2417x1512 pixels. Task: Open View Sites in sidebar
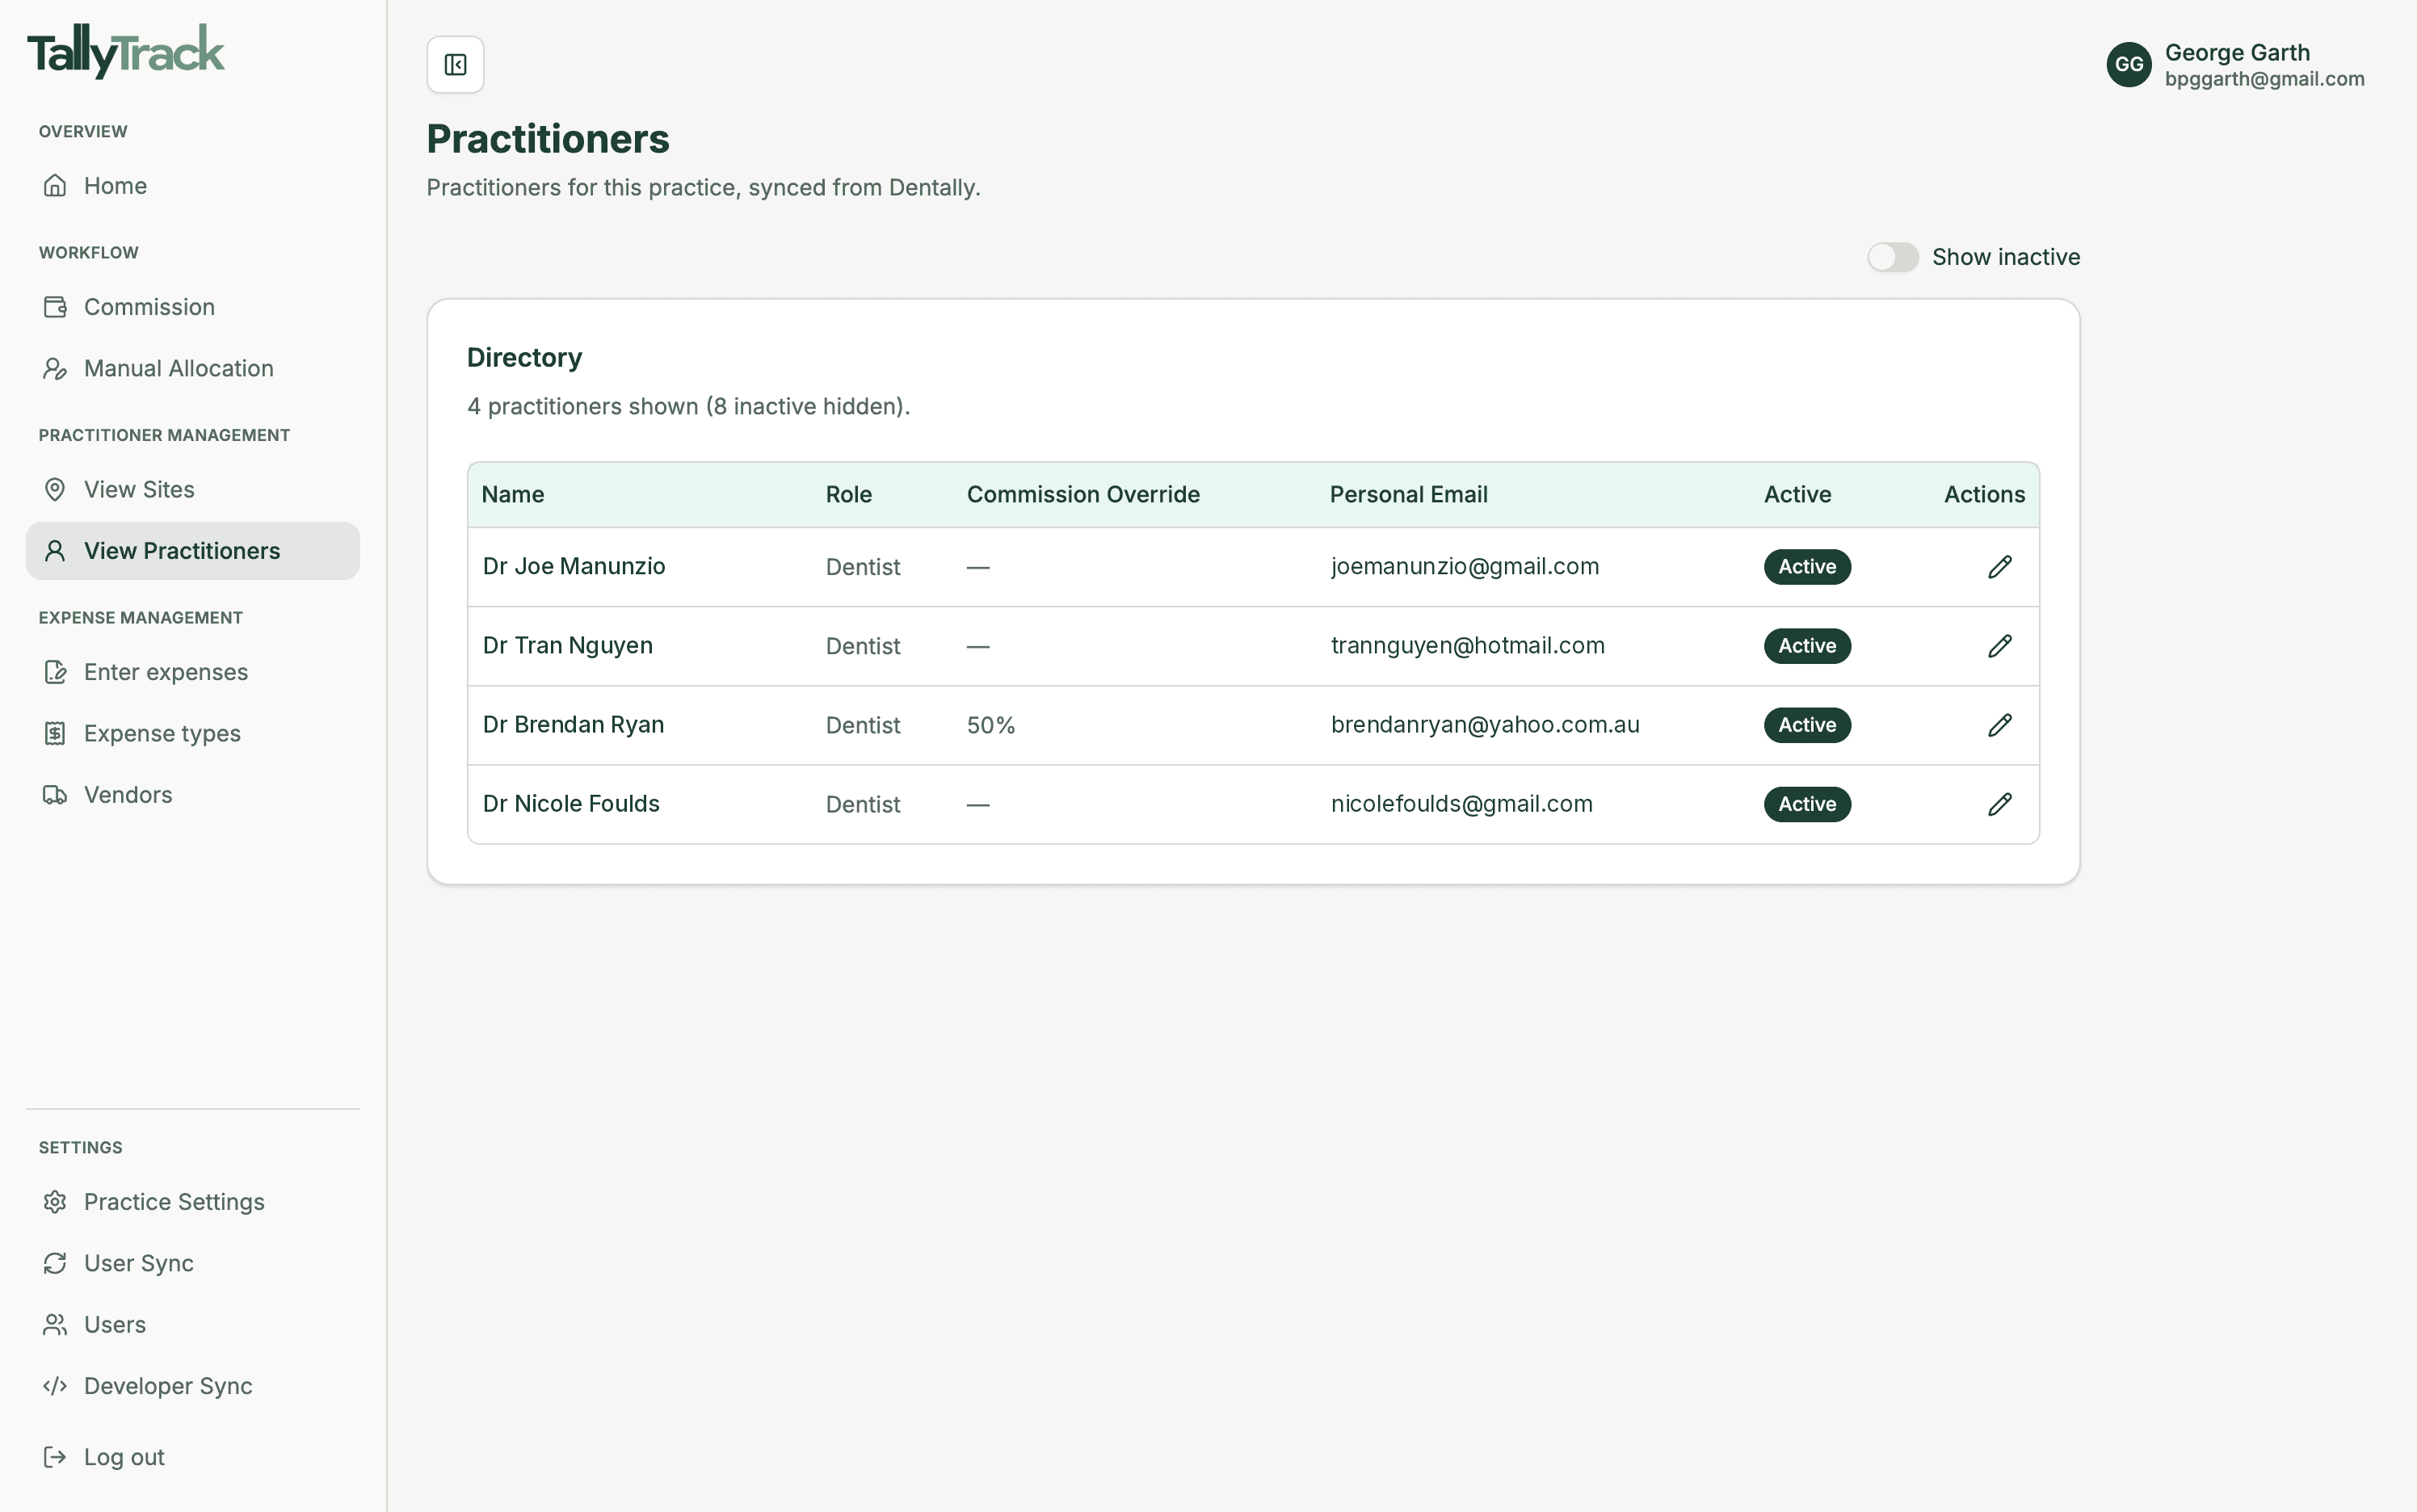point(193,490)
